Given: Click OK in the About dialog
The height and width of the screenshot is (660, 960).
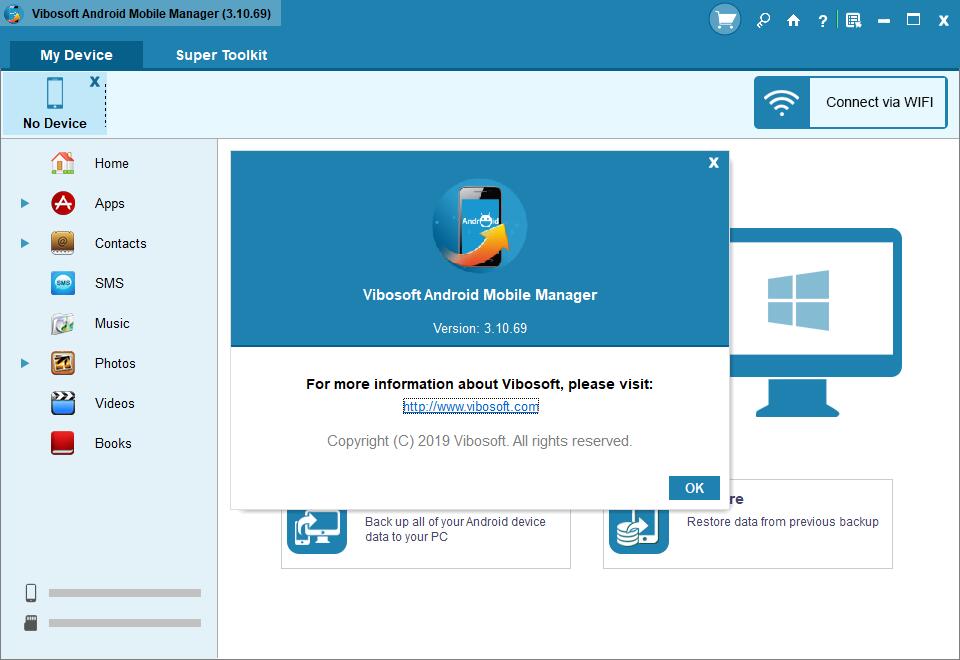Looking at the screenshot, I should click(694, 488).
